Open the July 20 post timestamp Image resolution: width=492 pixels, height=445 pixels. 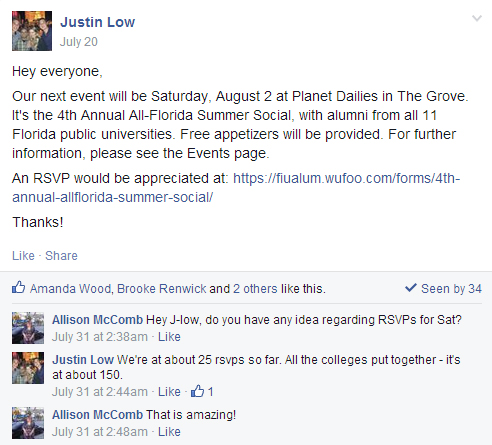pyautogui.click(x=79, y=42)
